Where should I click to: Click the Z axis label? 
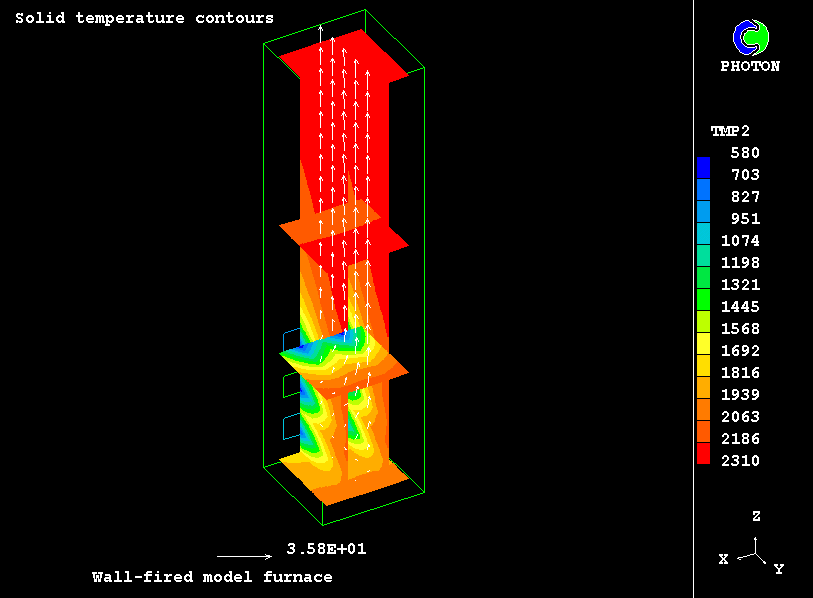(x=757, y=517)
